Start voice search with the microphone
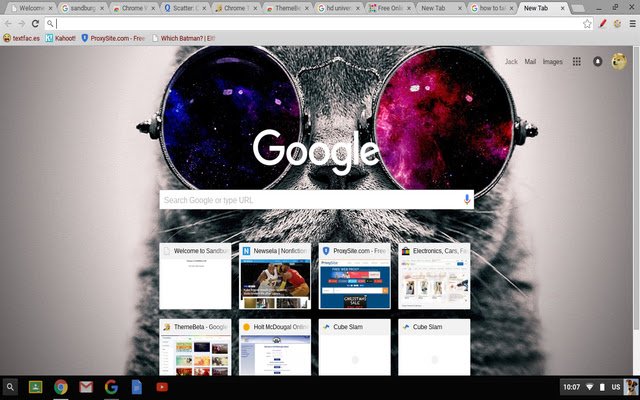Viewport: 640px width, 400px height. (467, 200)
